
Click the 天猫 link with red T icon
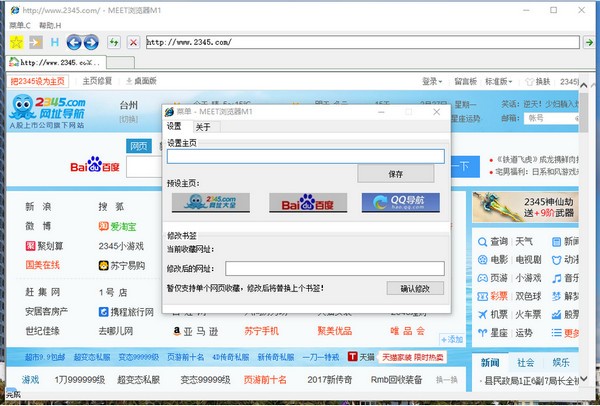tap(361, 357)
